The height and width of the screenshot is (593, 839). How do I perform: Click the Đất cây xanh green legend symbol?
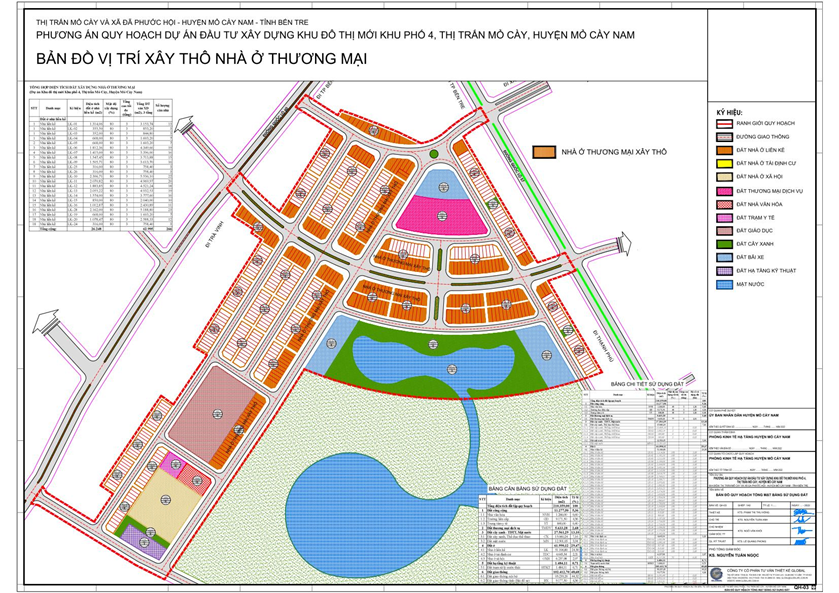click(723, 243)
